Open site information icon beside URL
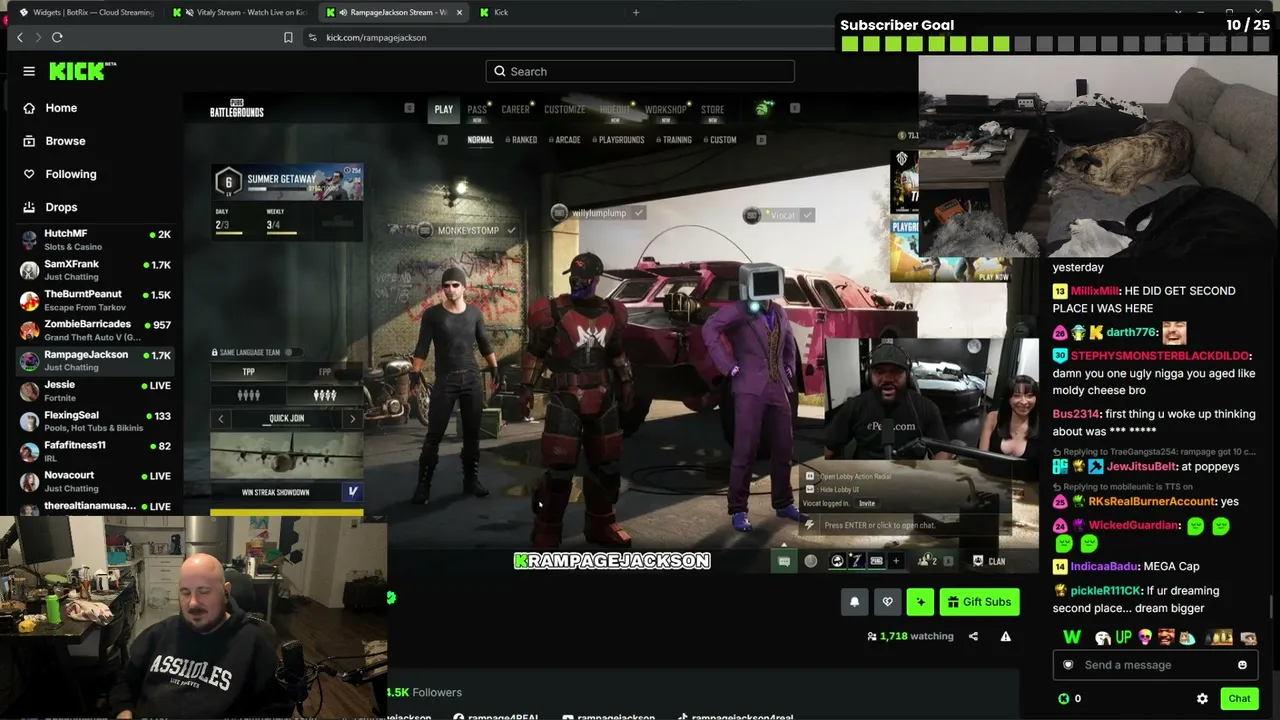 pyautogui.click(x=313, y=37)
